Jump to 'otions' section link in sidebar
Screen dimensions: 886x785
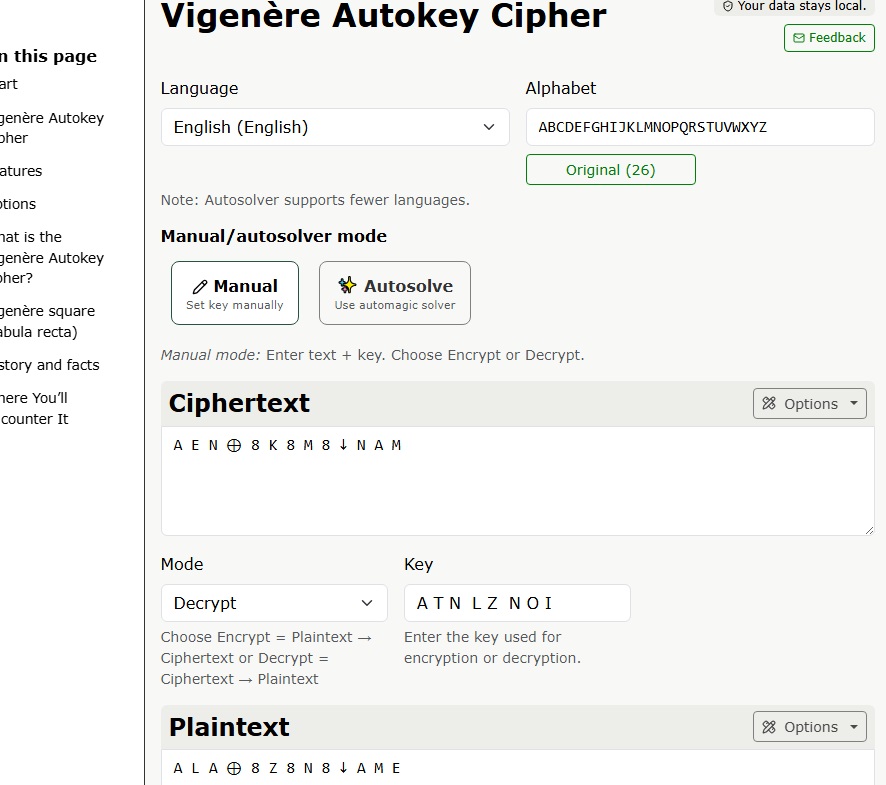coord(18,204)
